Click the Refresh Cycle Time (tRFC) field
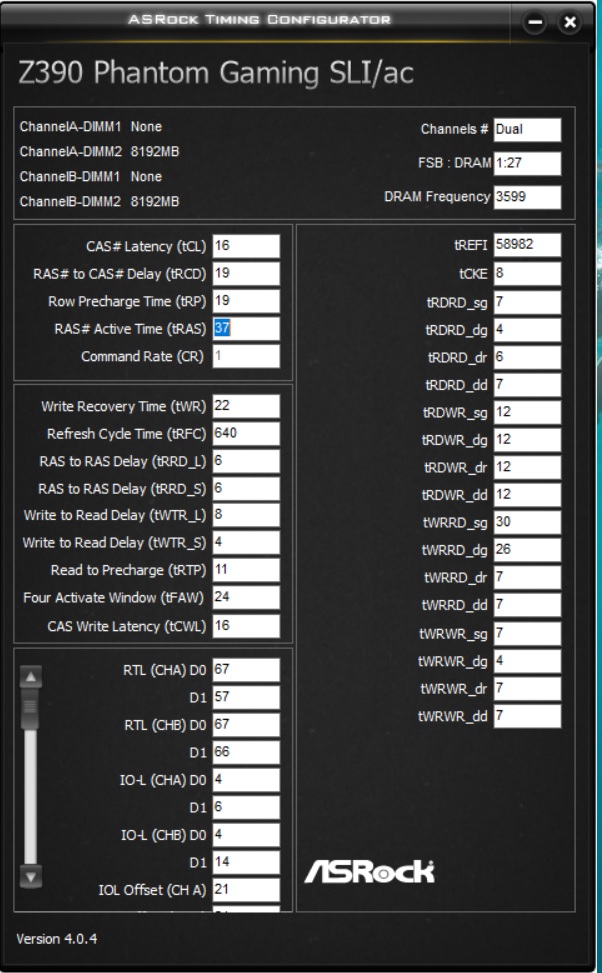602x973 pixels. [x=246, y=433]
